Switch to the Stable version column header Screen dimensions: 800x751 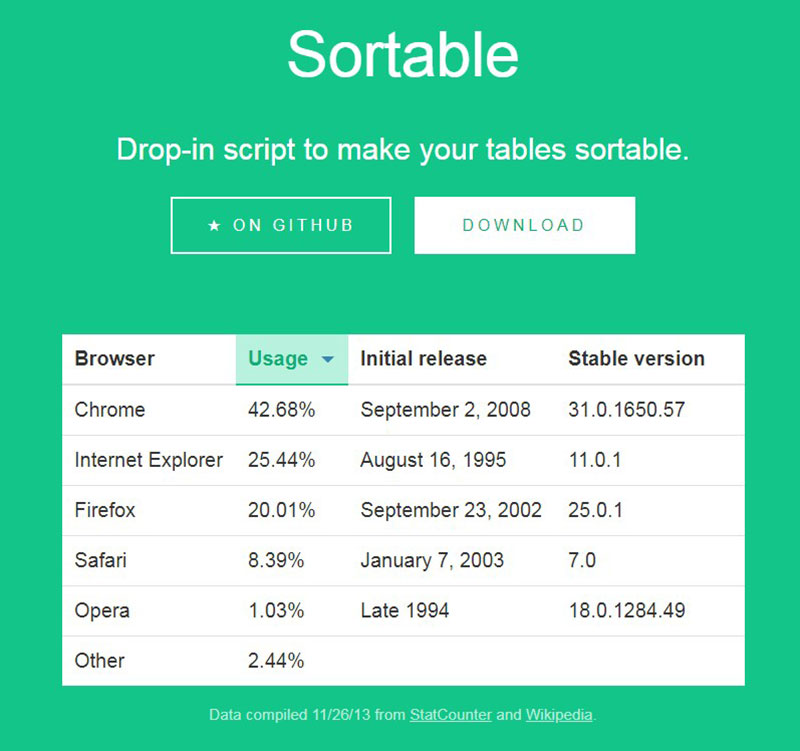[636, 359]
